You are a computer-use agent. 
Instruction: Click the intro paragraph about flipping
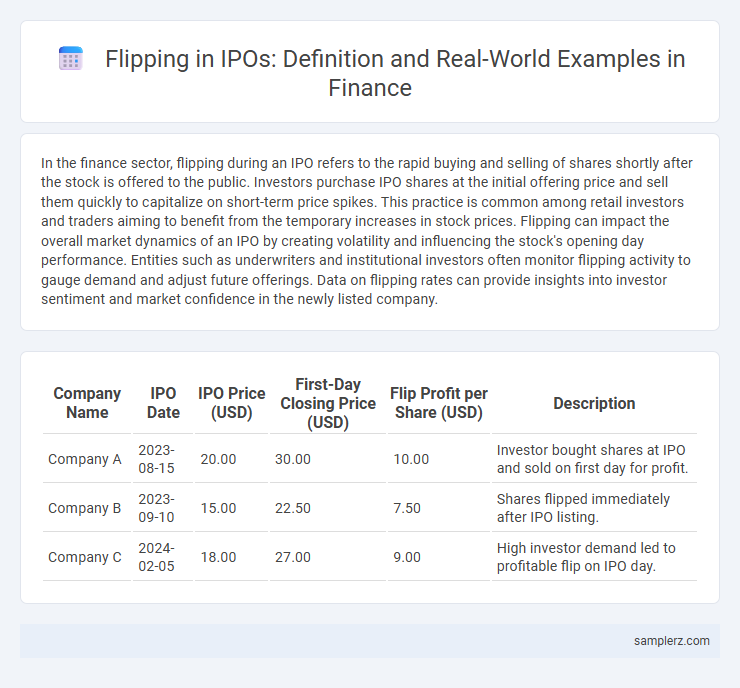tap(366, 231)
